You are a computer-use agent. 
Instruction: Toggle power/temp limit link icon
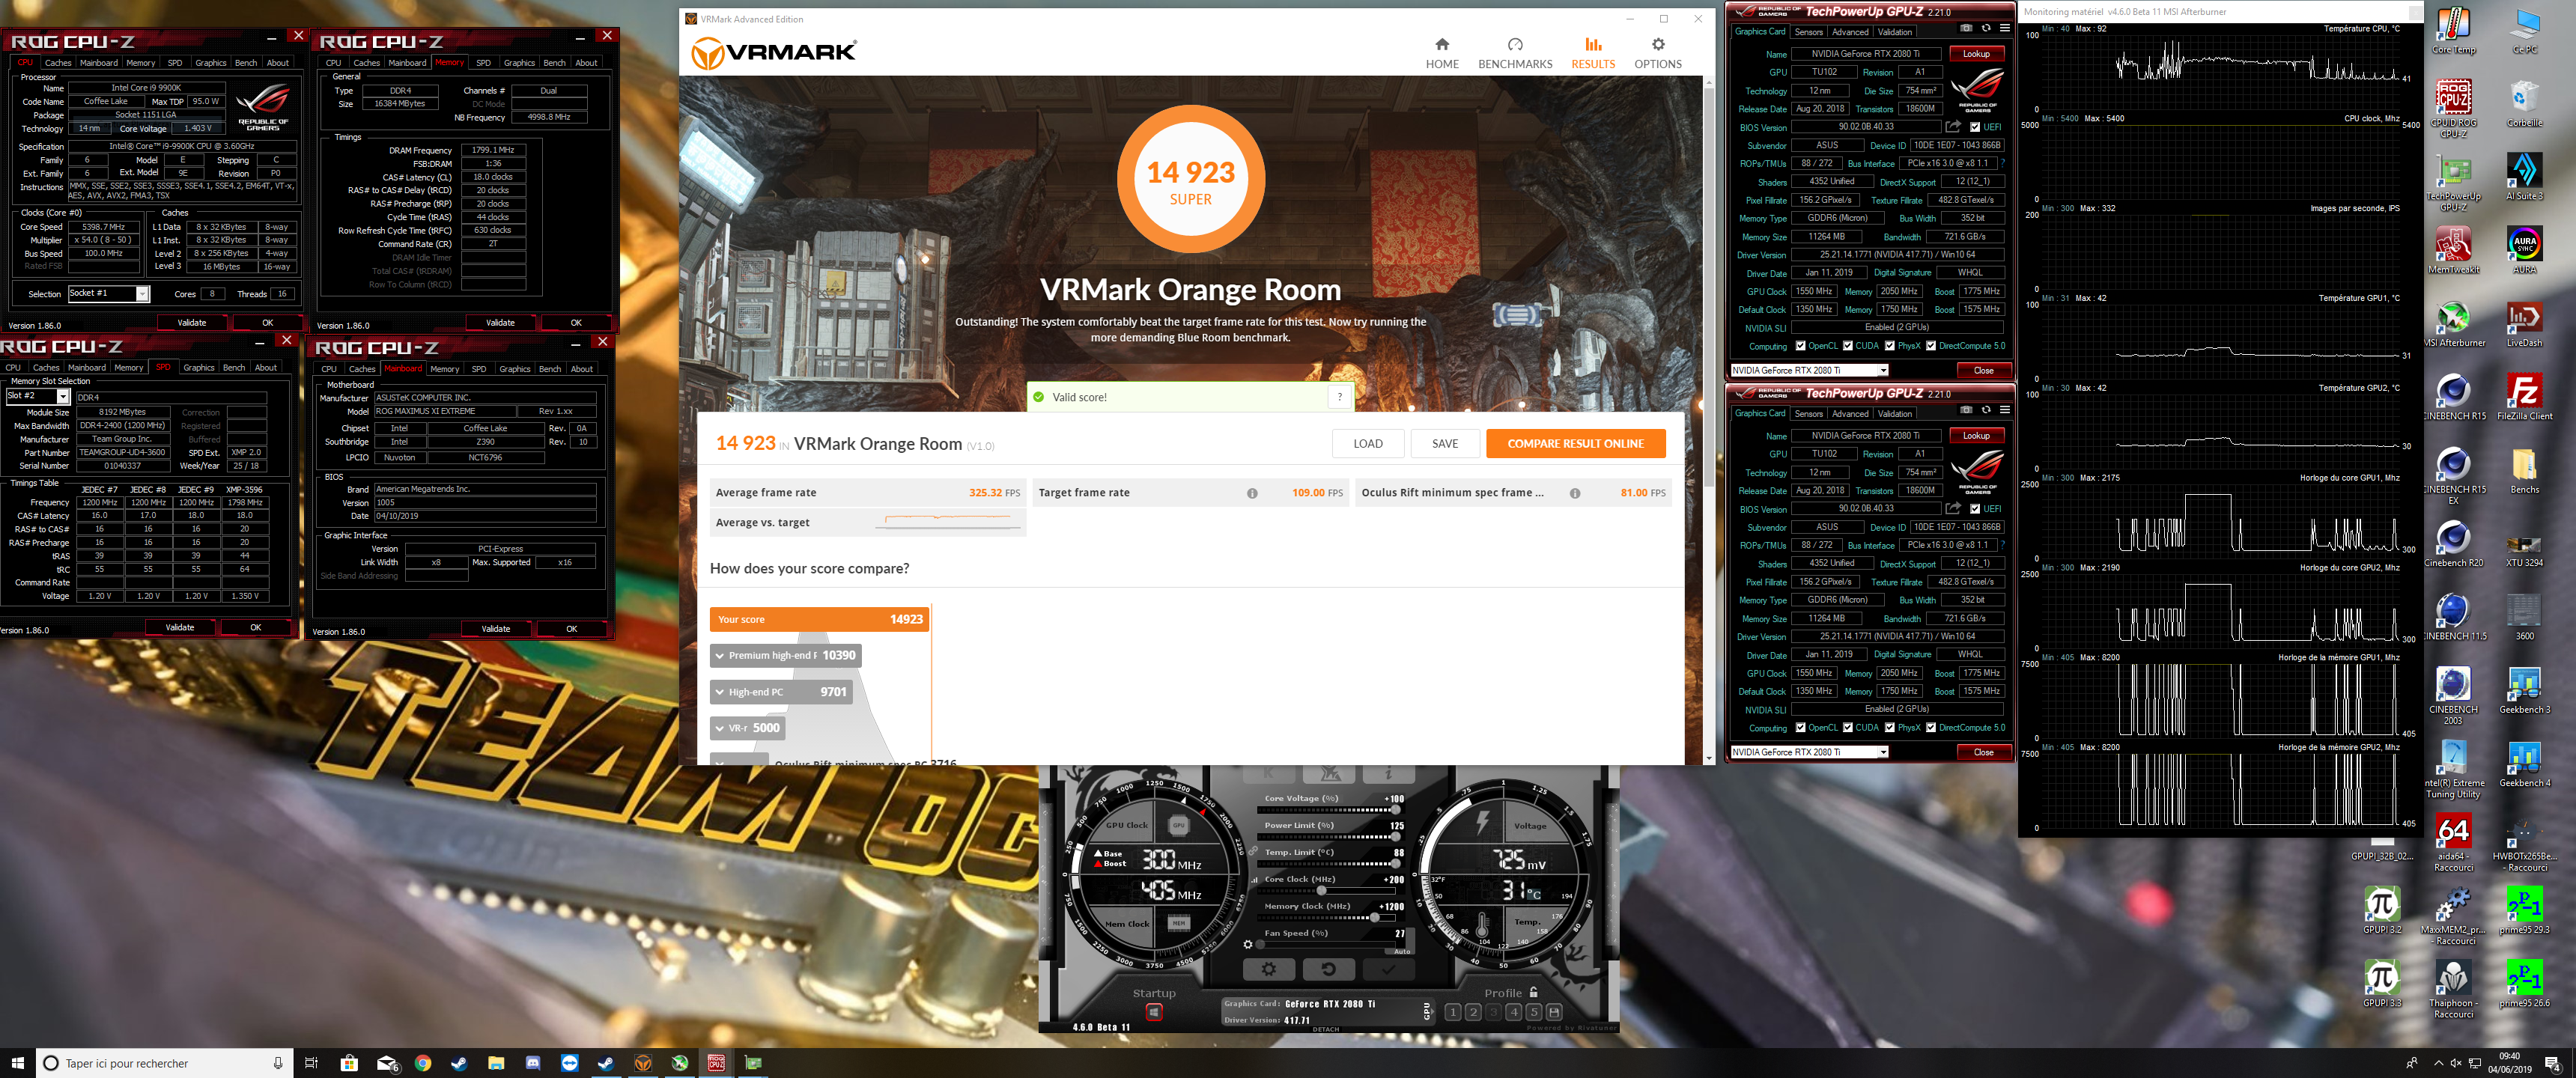1253,850
